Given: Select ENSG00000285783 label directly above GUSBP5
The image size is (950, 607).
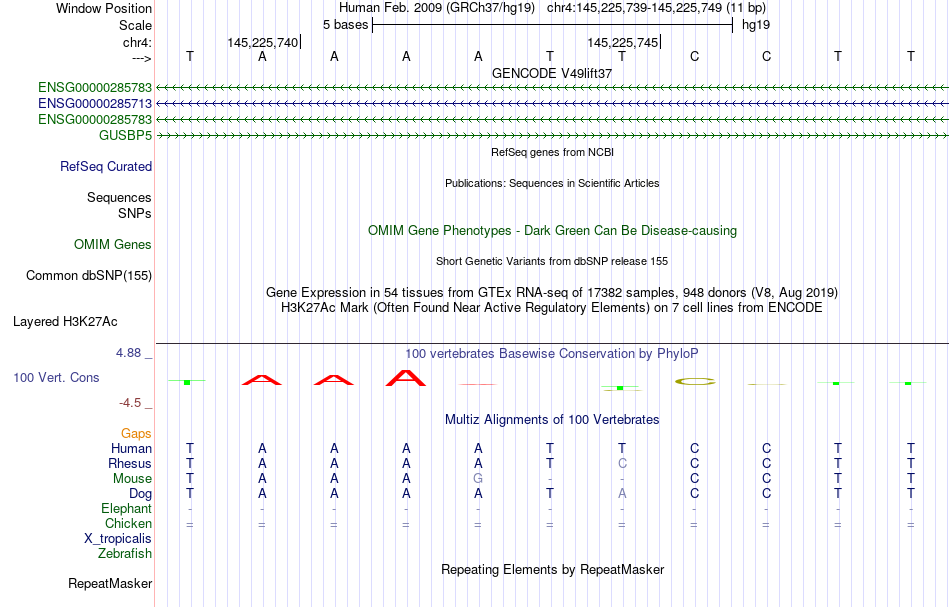Looking at the screenshot, I should (x=95, y=119).
